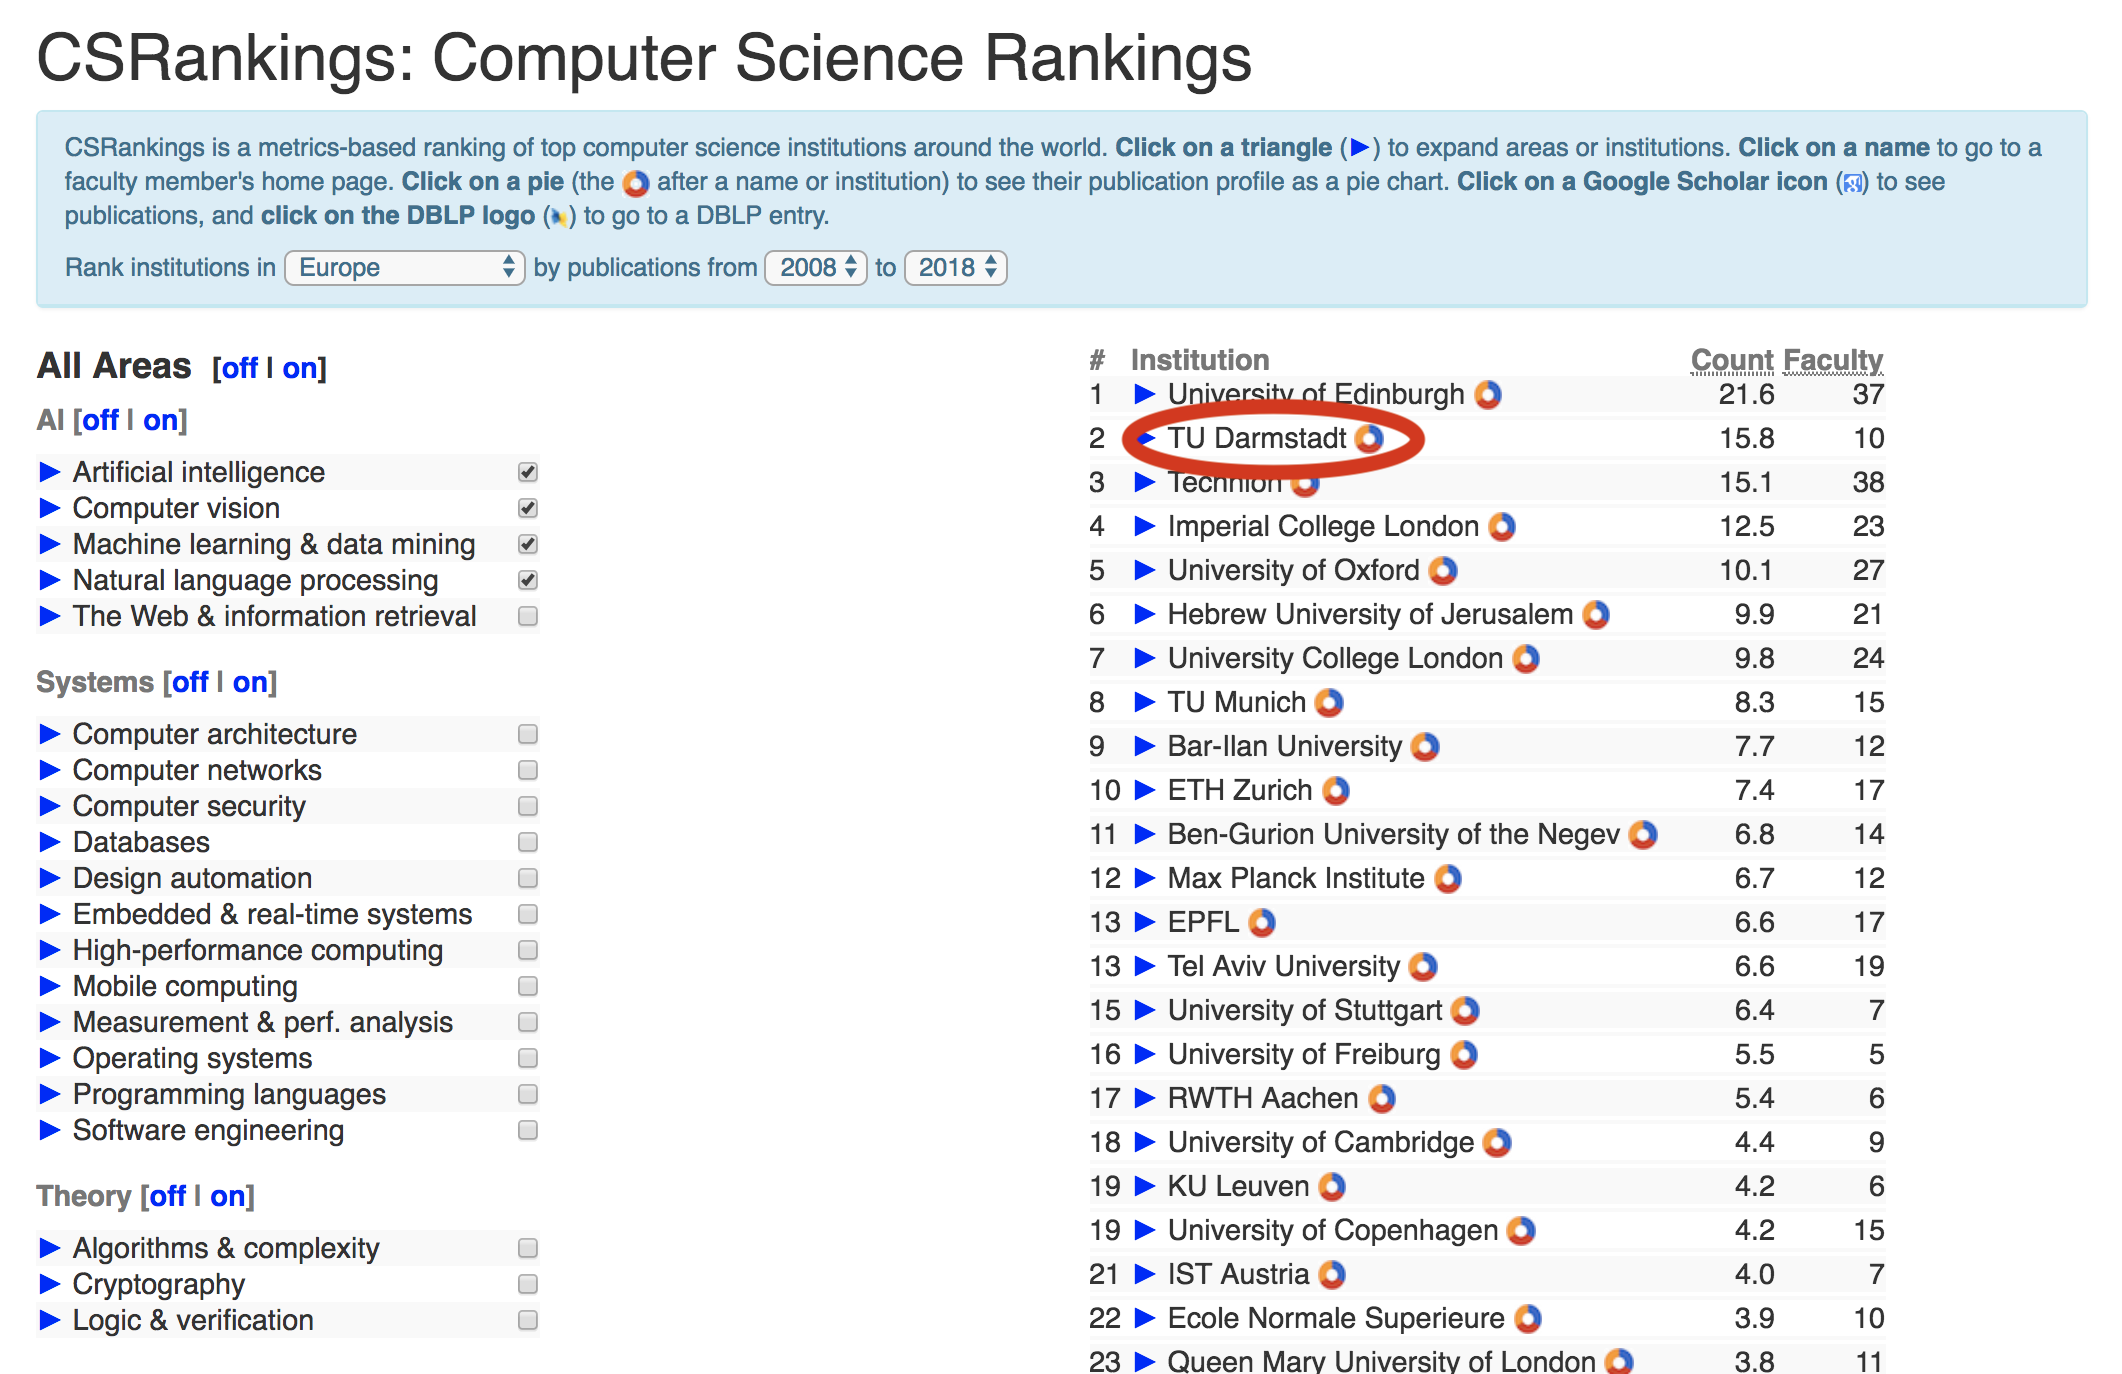Enable the Computer architecture checkbox

point(528,734)
